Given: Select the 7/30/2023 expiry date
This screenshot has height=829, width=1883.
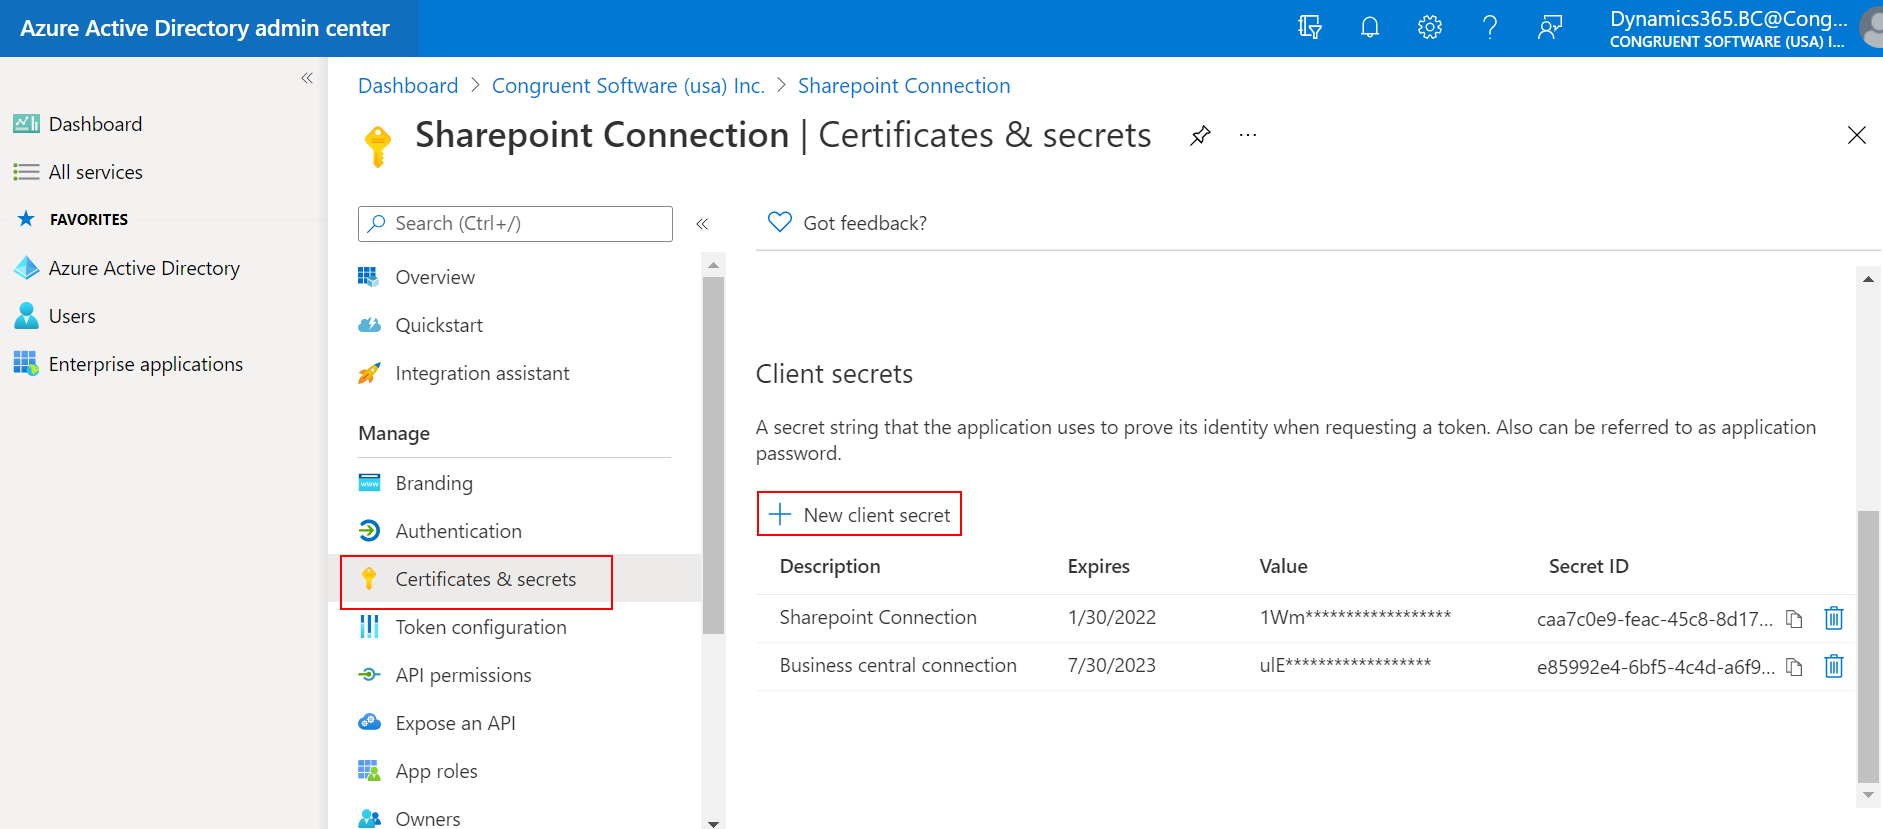Looking at the screenshot, I should tap(1112, 665).
